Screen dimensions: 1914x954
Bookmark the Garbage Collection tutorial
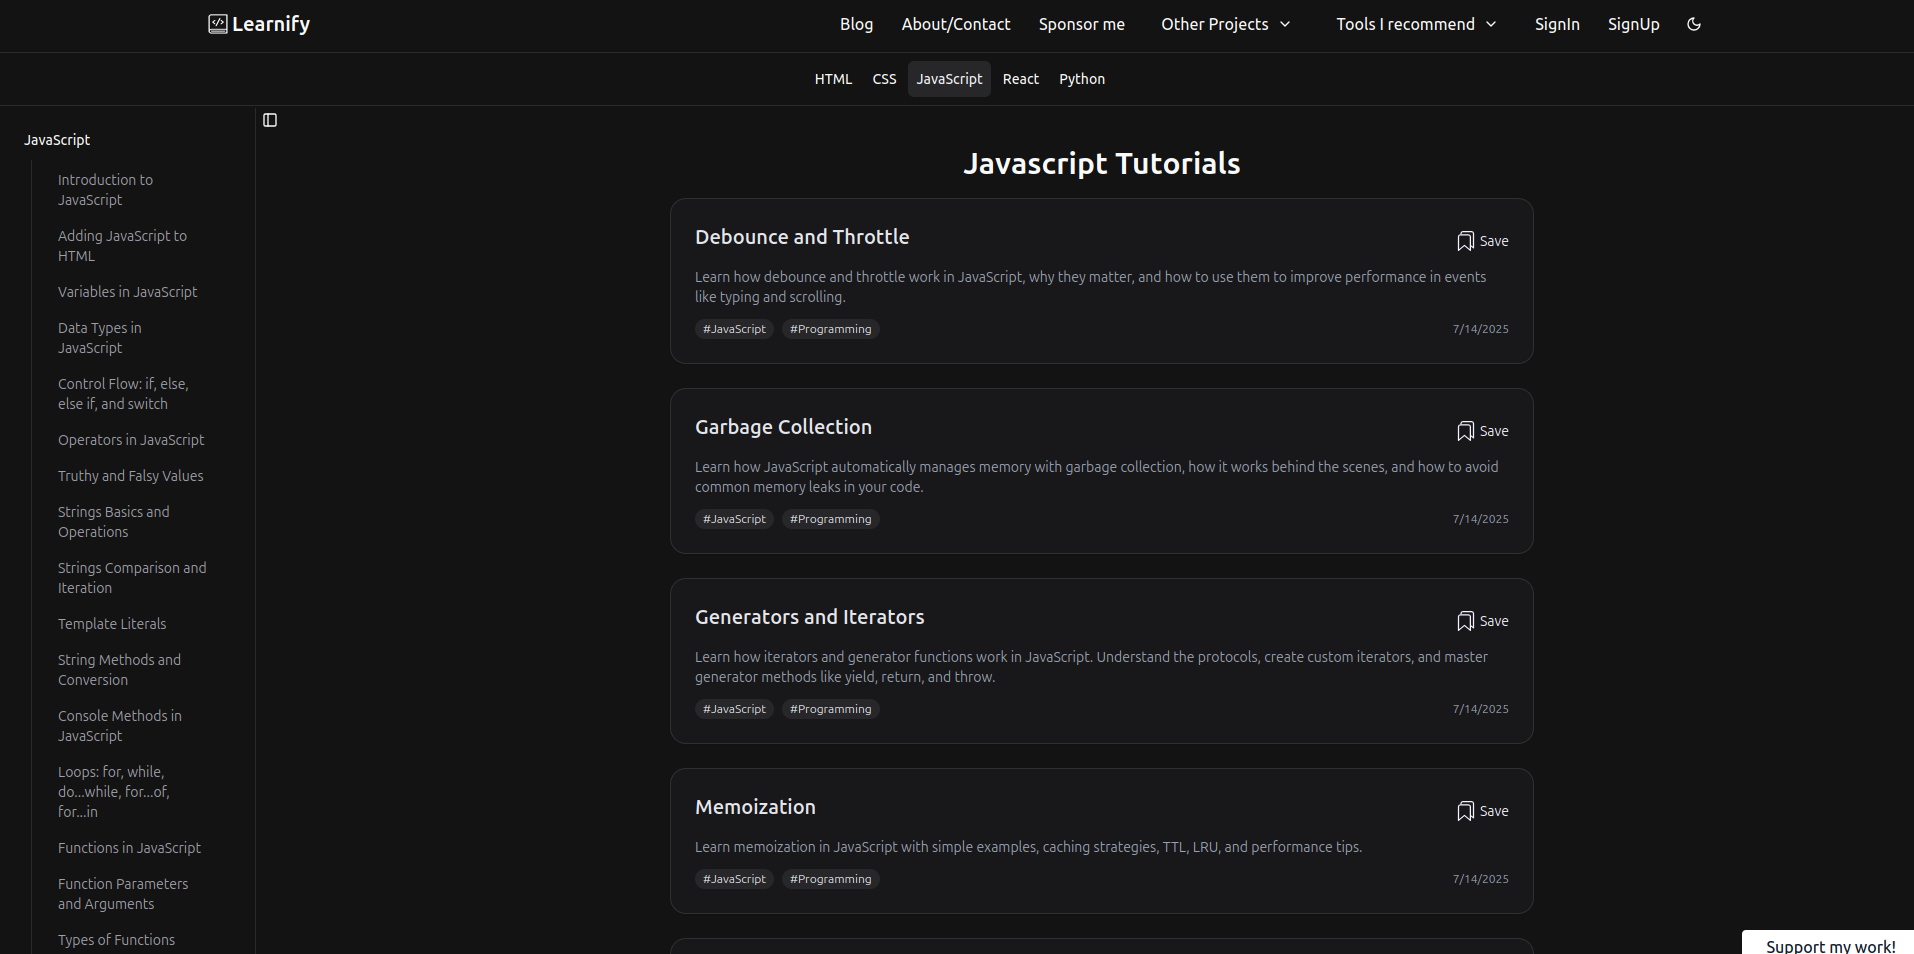pyautogui.click(x=1482, y=431)
